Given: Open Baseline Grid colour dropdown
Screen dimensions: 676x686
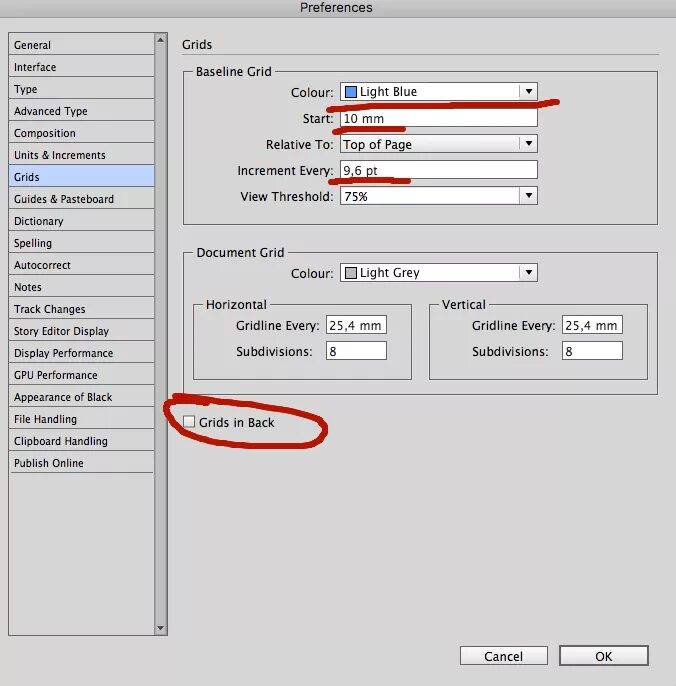Looking at the screenshot, I should [x=439, y=91].
